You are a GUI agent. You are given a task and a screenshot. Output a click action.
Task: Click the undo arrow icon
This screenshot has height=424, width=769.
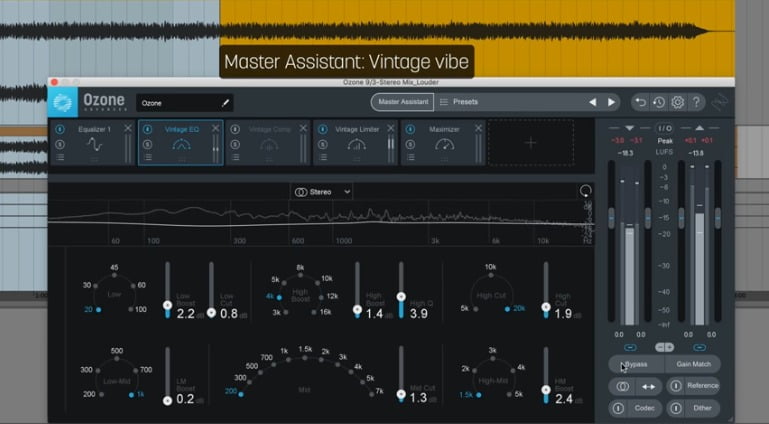[x=641, y=102]
